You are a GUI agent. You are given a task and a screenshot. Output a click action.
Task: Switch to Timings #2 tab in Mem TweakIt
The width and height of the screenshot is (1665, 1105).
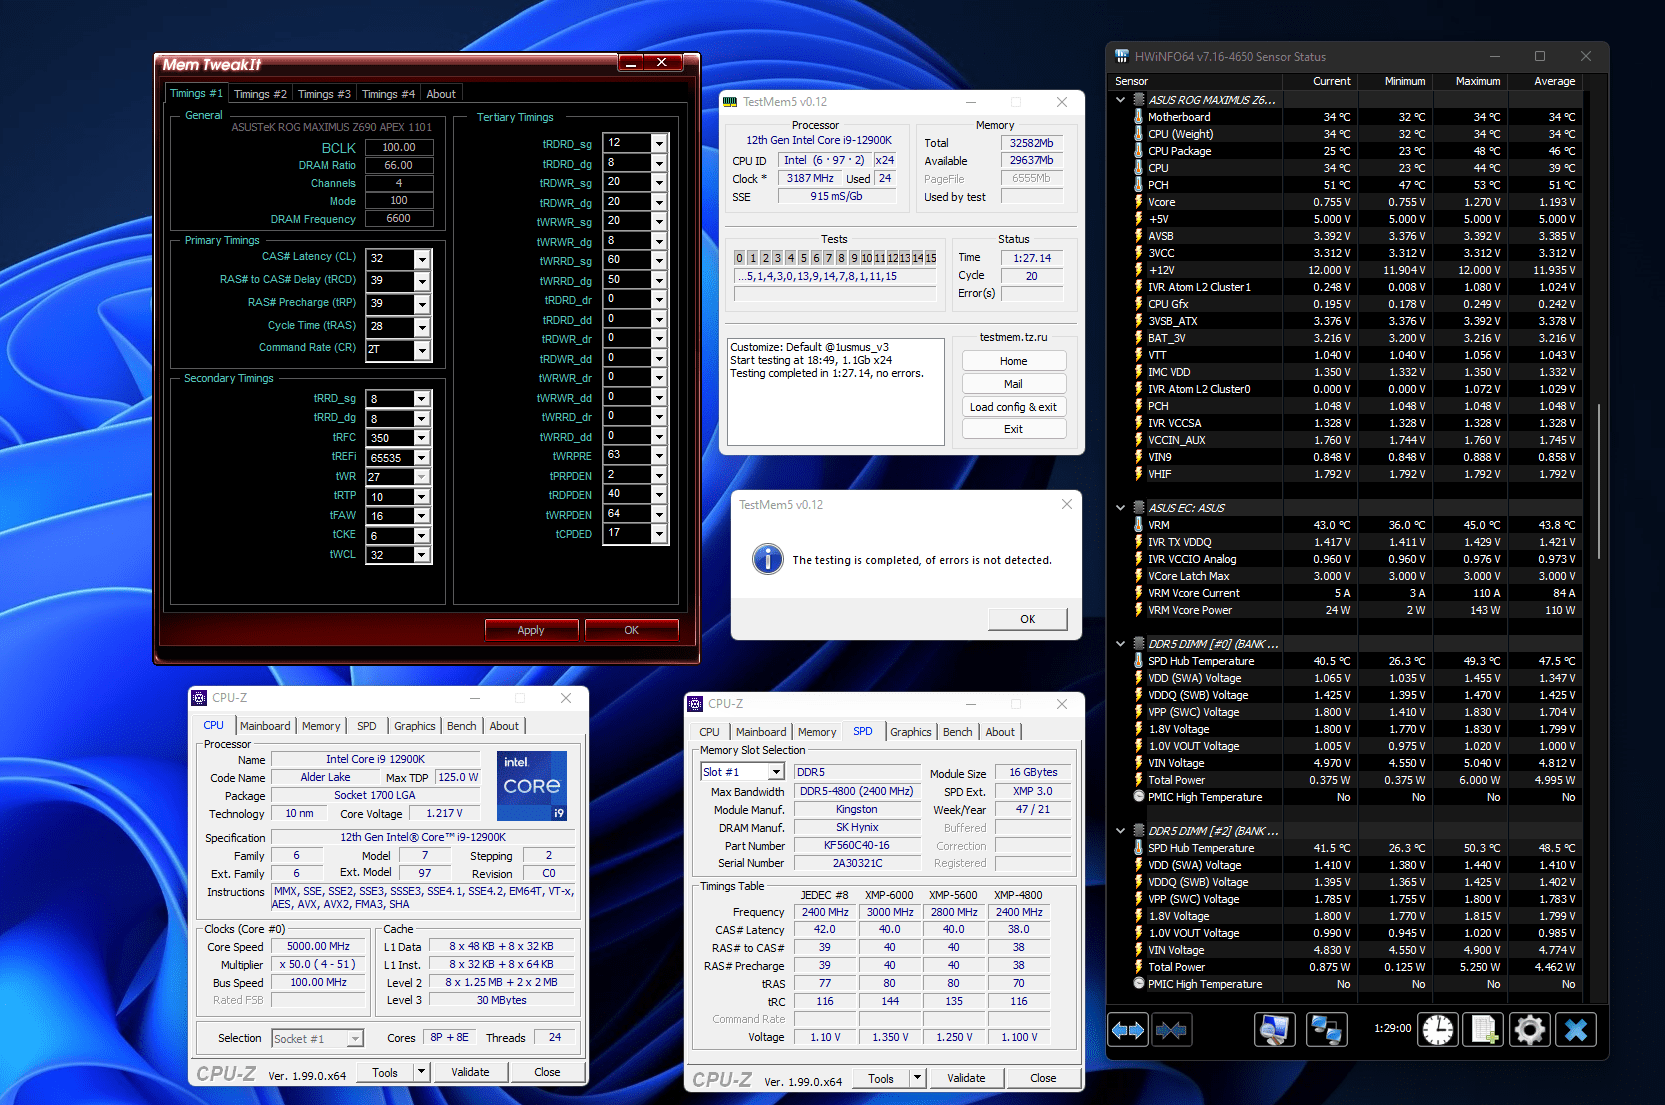coord(260,94)
